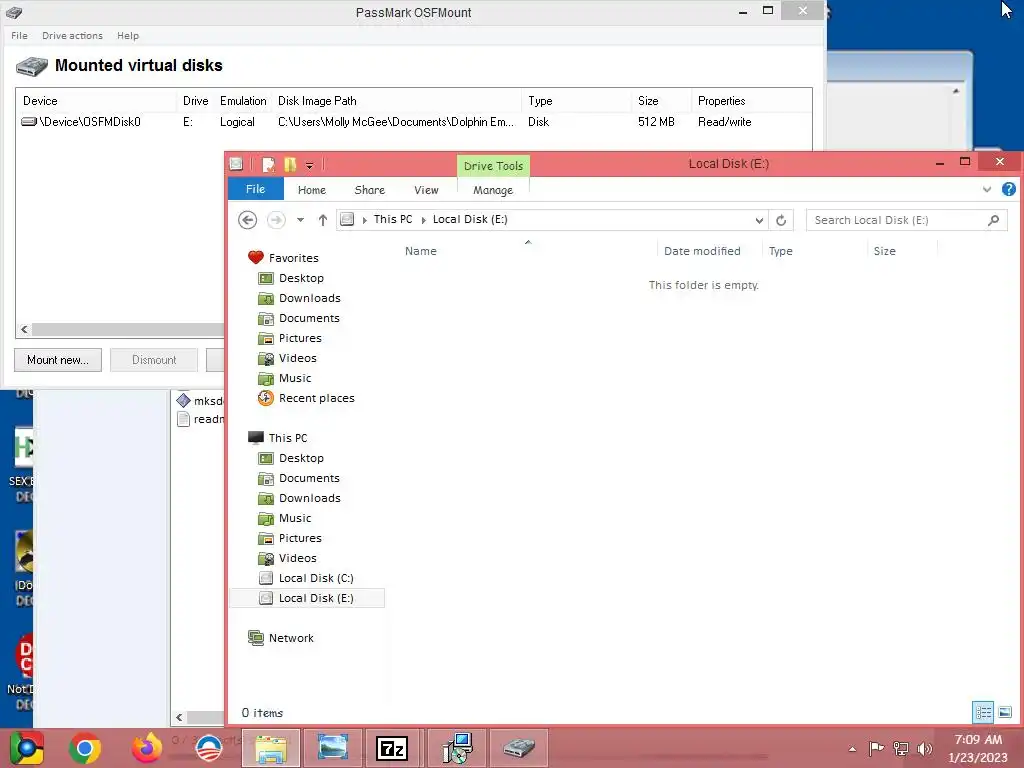Sort by the Disk Image Path column in OSFMount
This screenshot has width=1024, height=768.
396,101
